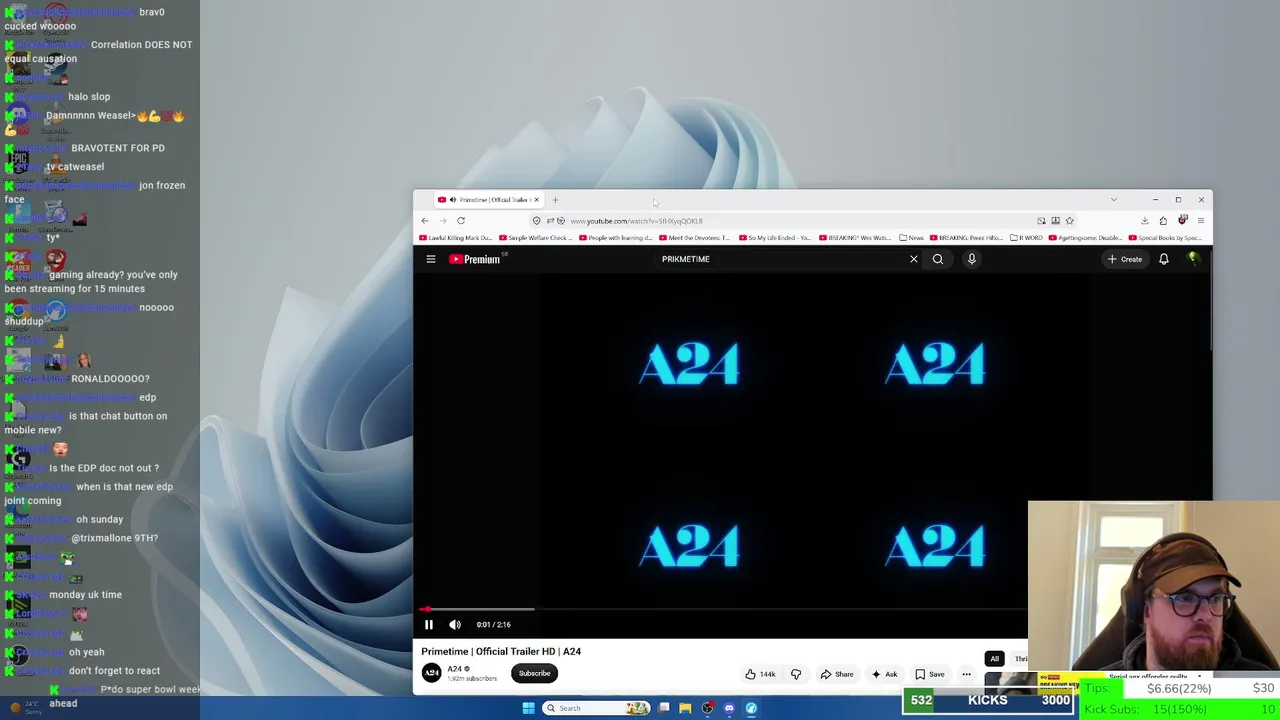Click the video title Primetime Official Trailer HD
Image resolution: width=1280 pixels, height=720 pixels.
501,651
